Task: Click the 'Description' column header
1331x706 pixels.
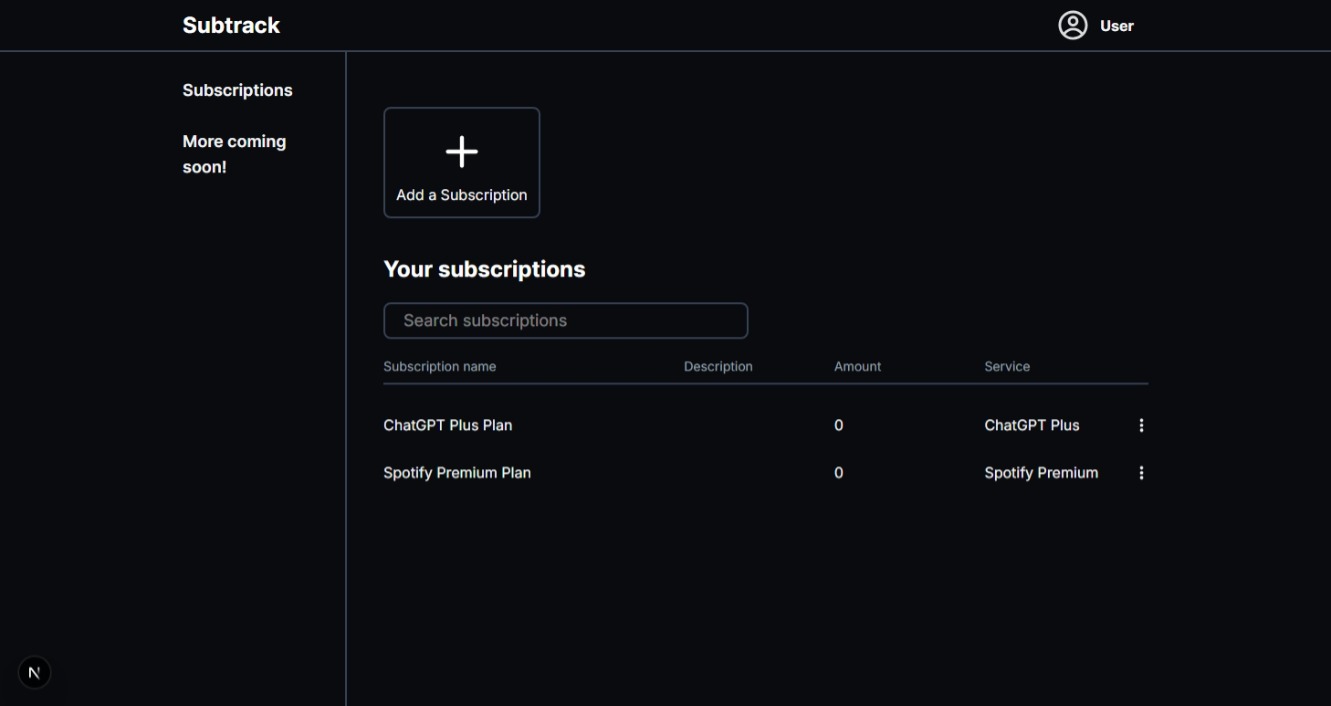Action: tap(718, 367)
